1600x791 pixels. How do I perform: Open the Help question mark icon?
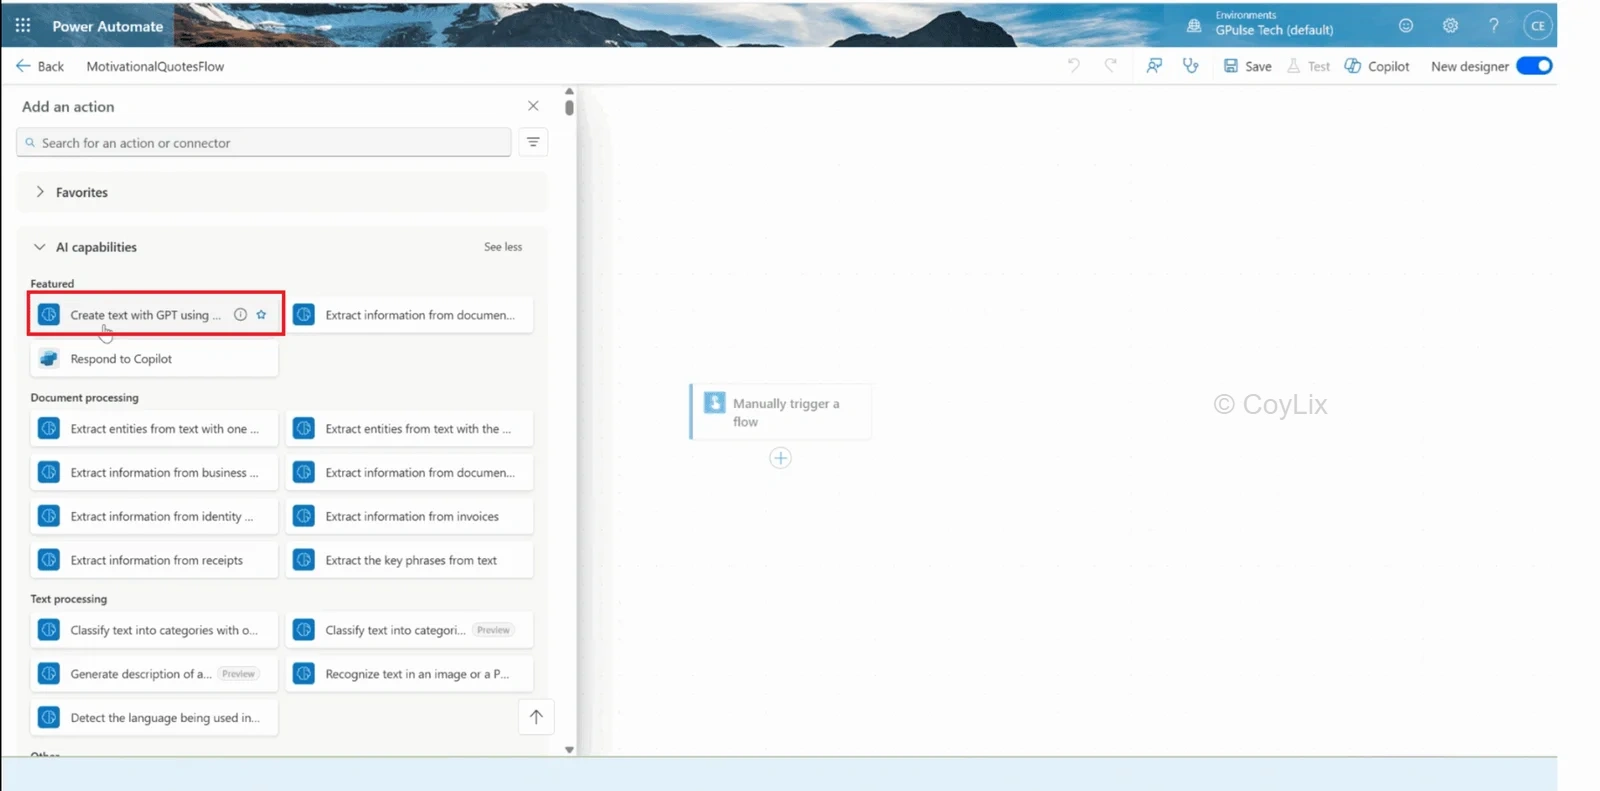[1494, 25]
